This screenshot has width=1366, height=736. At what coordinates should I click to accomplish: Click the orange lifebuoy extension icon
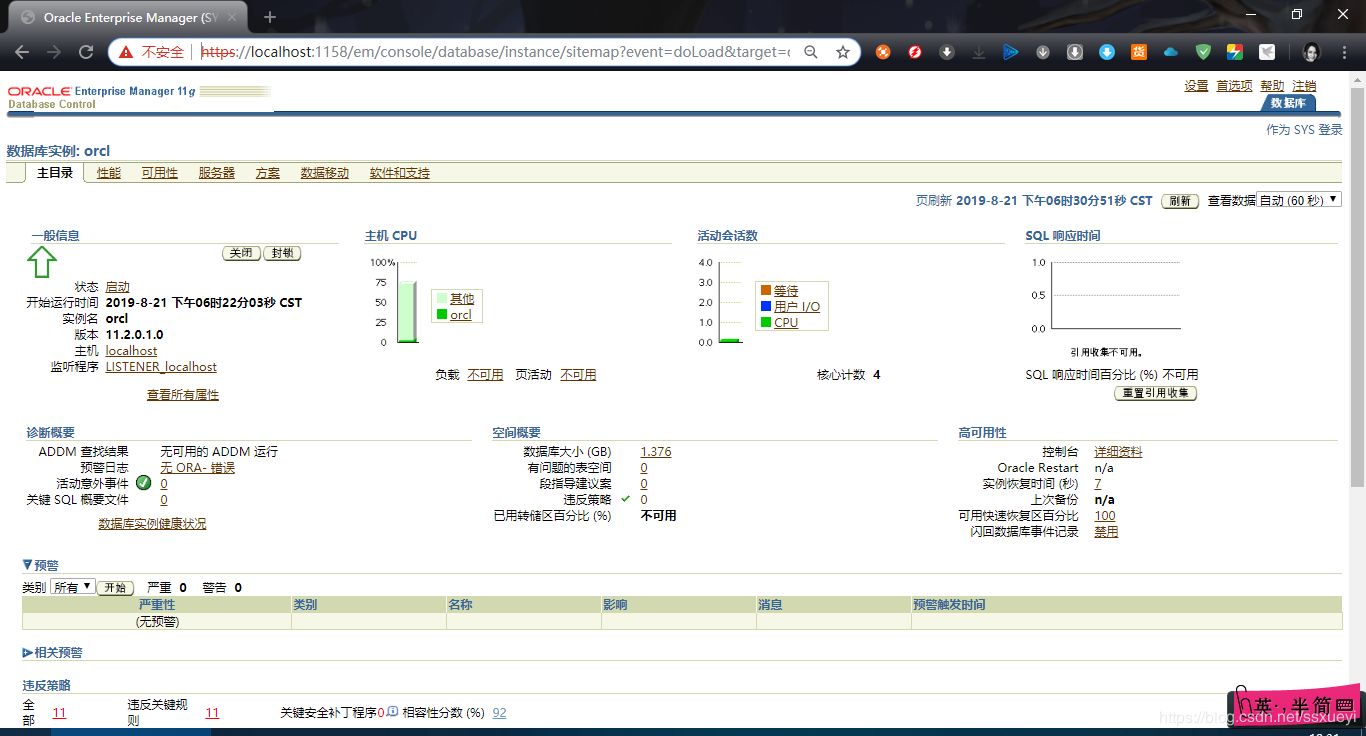[883, 52]
